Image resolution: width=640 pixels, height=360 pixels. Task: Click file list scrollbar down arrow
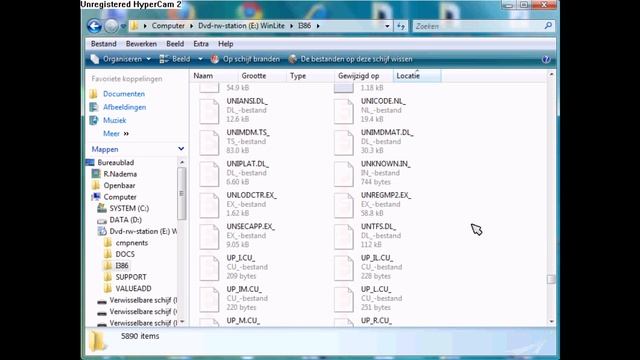(551, 322)
